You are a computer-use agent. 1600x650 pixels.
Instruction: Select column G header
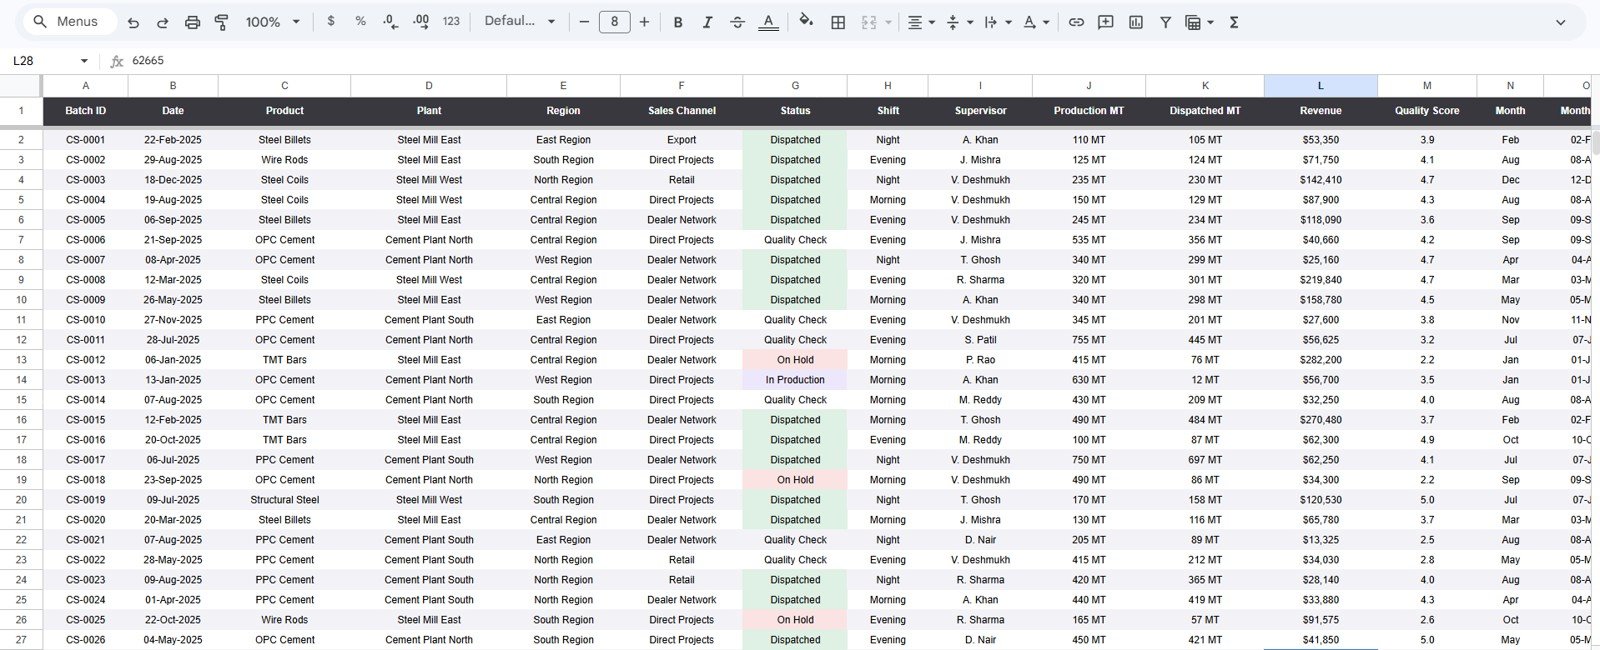(x=795, y=86)
